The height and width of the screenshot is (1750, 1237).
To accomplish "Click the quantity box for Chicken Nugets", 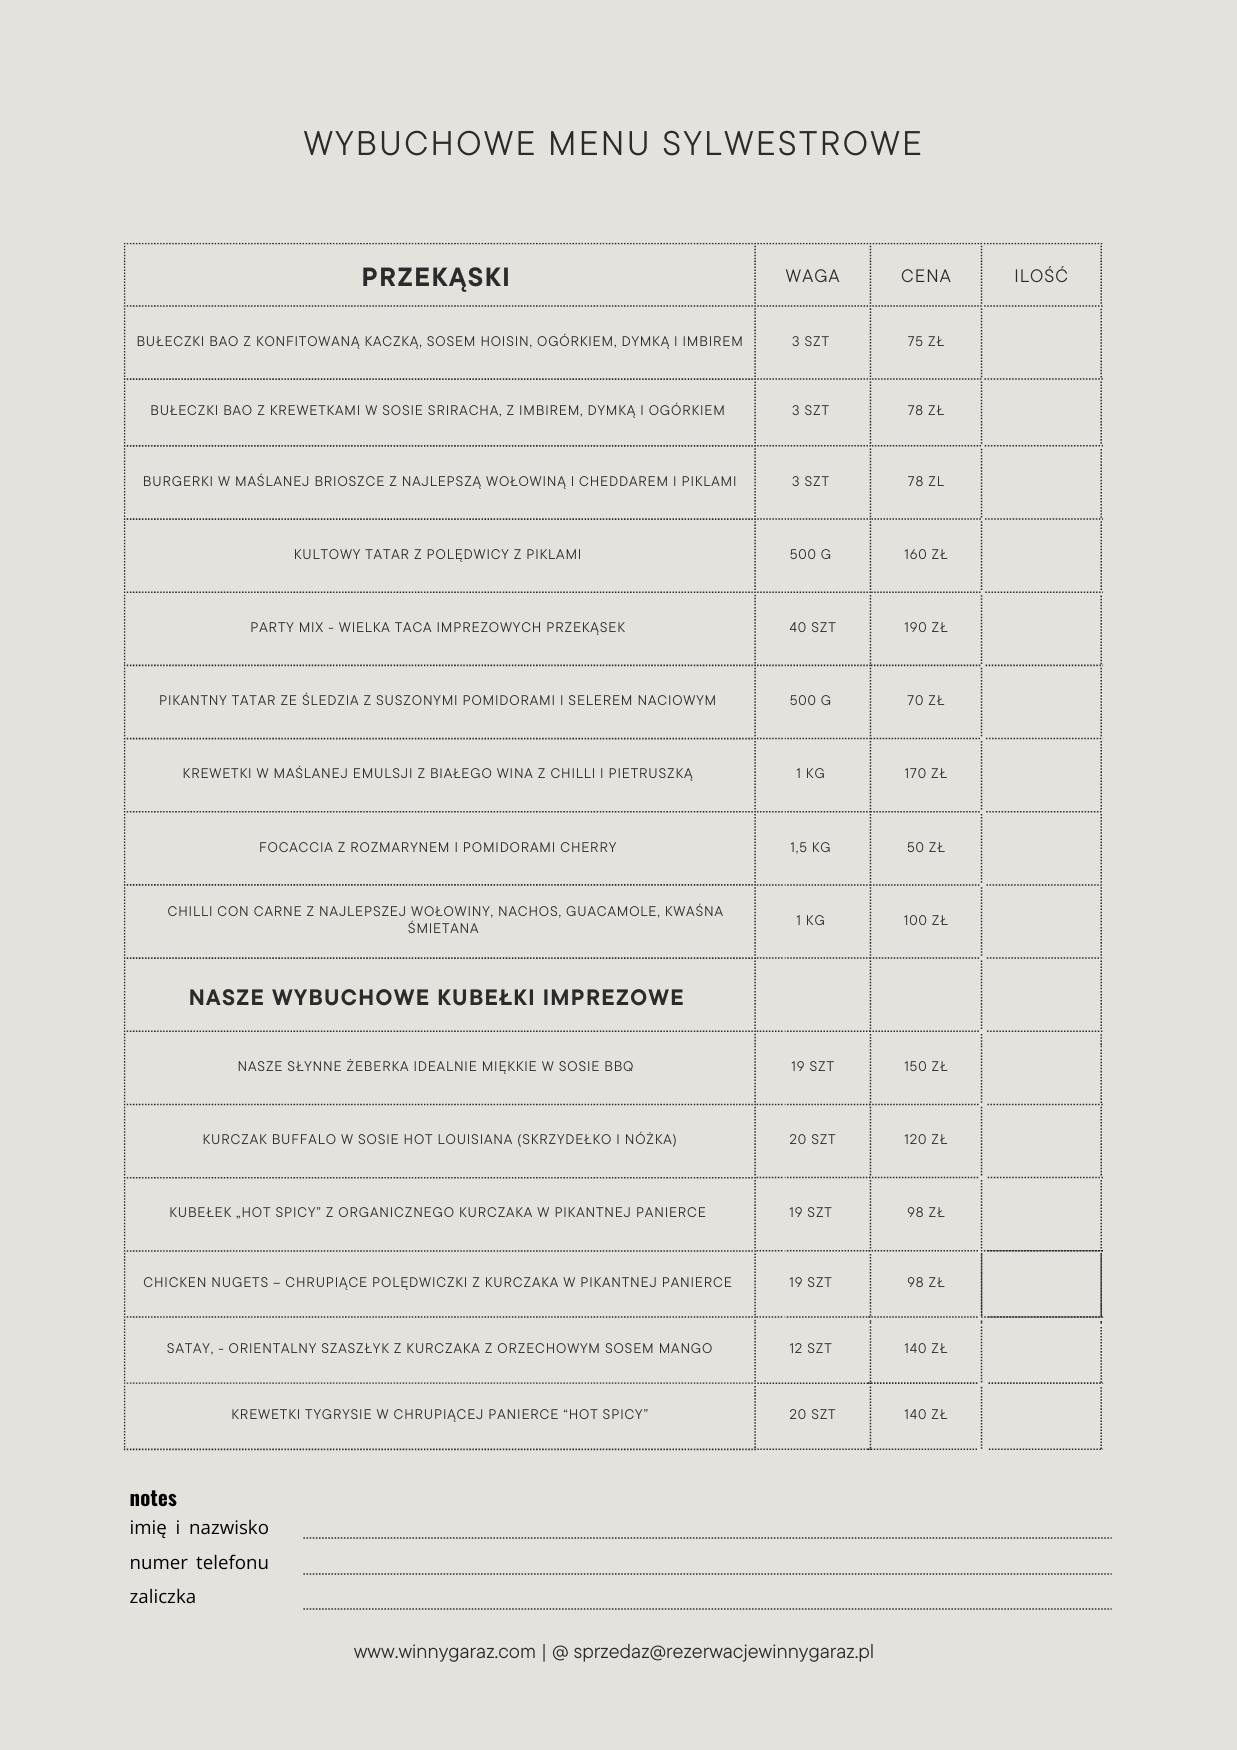I will pyautogui.click(x=1041, y=1283).
